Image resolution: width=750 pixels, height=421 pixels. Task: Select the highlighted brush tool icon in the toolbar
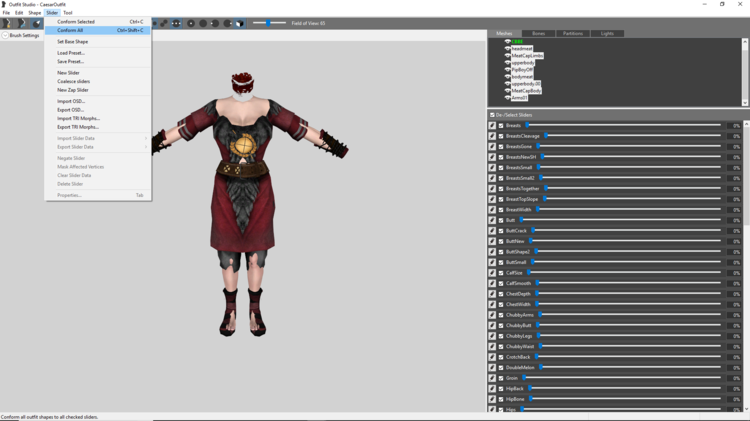pos(36,23)
